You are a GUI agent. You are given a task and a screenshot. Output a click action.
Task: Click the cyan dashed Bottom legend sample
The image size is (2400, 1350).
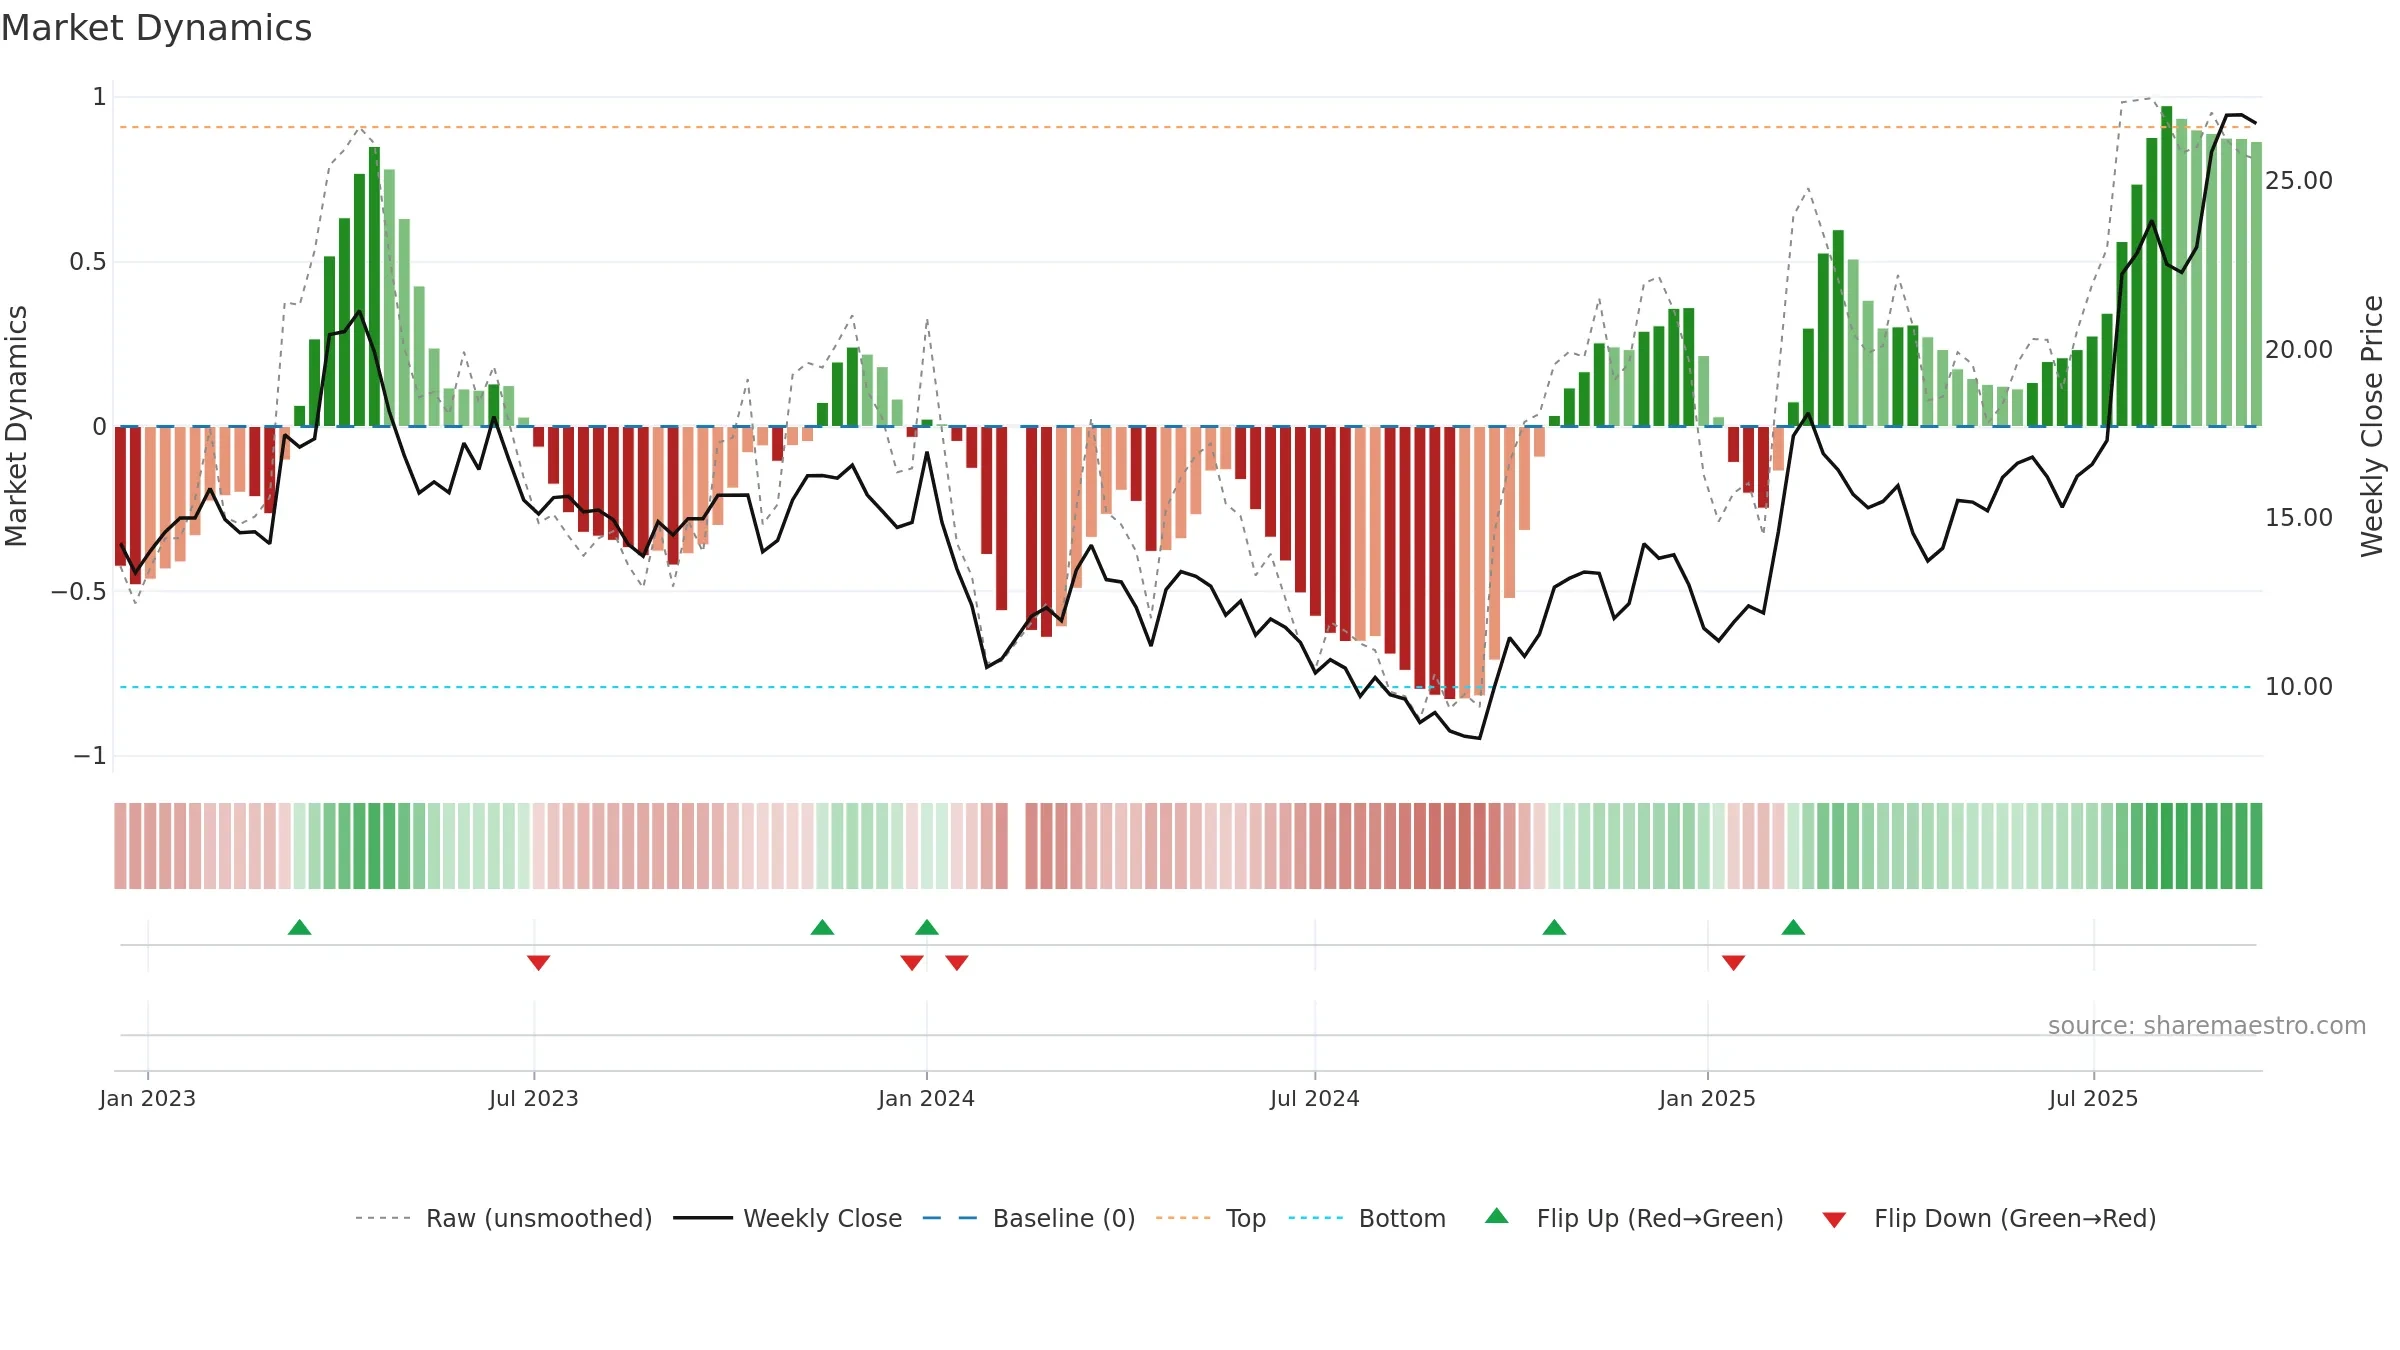click(1316, 1218)
